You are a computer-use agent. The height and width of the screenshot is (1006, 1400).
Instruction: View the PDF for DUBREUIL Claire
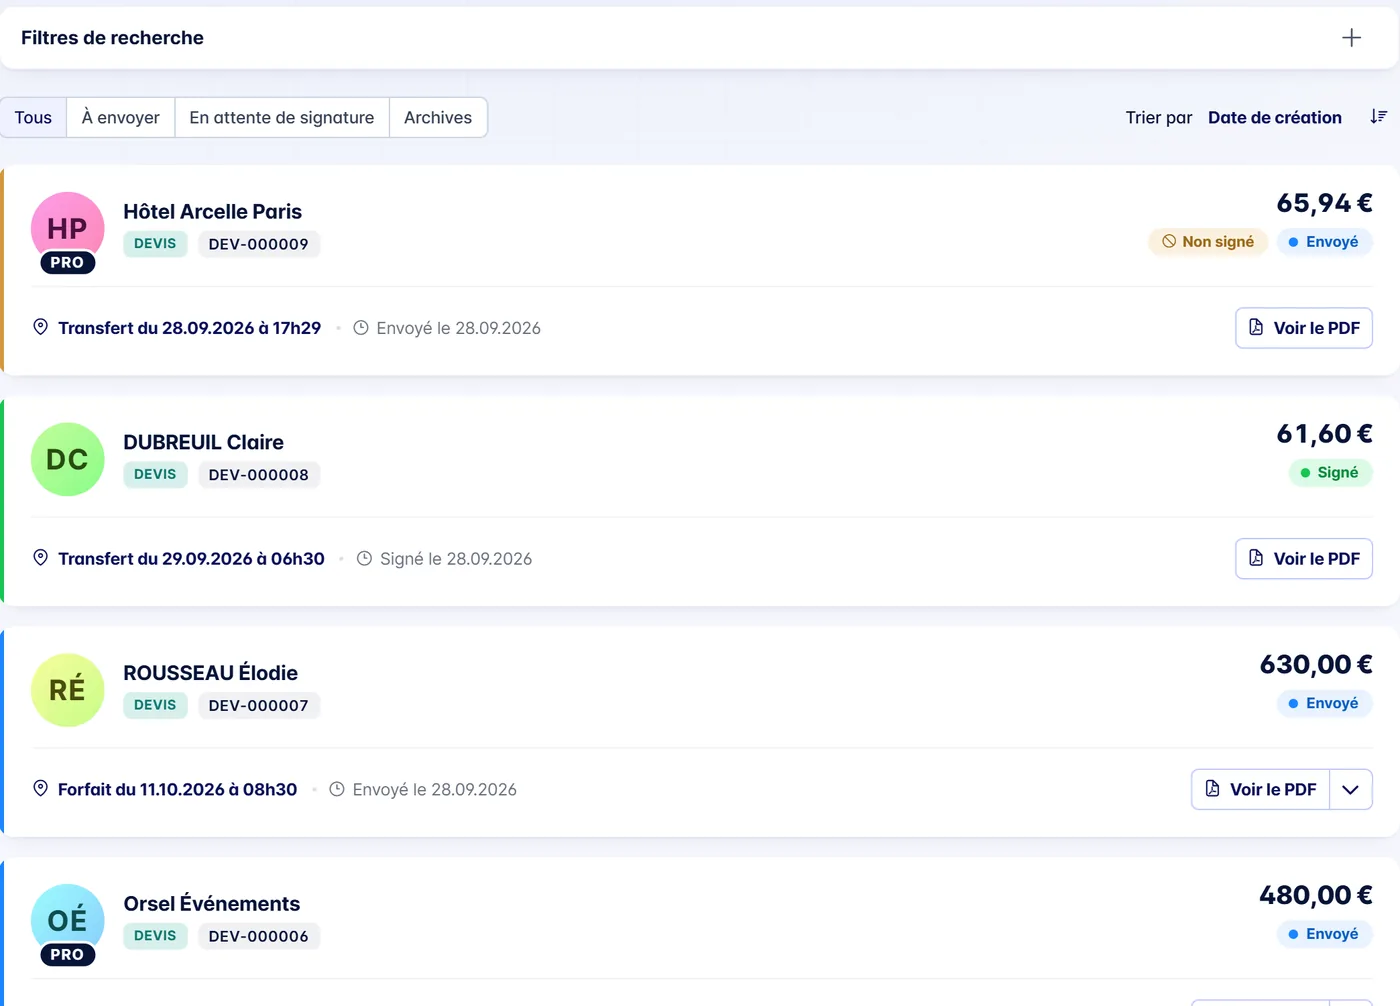[x=1304, y=559]
